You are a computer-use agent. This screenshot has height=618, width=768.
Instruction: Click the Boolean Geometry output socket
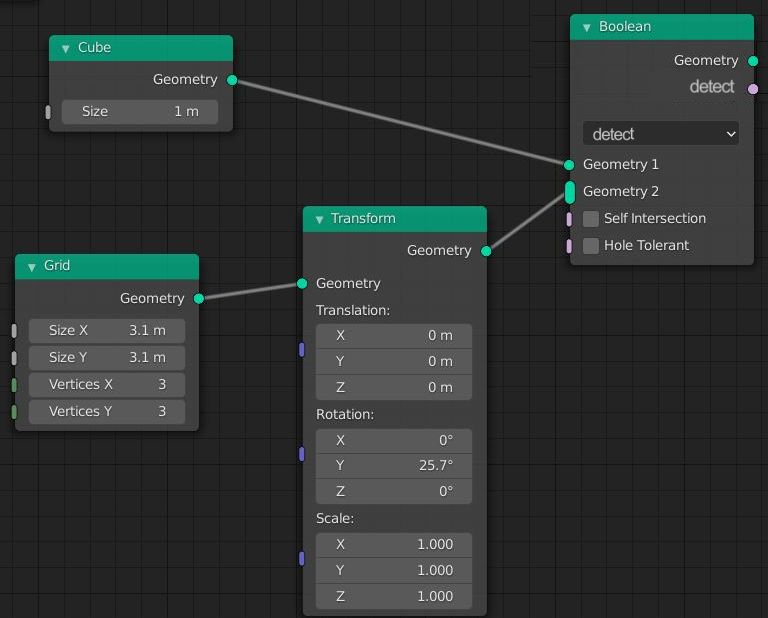[x=753, y=61]
